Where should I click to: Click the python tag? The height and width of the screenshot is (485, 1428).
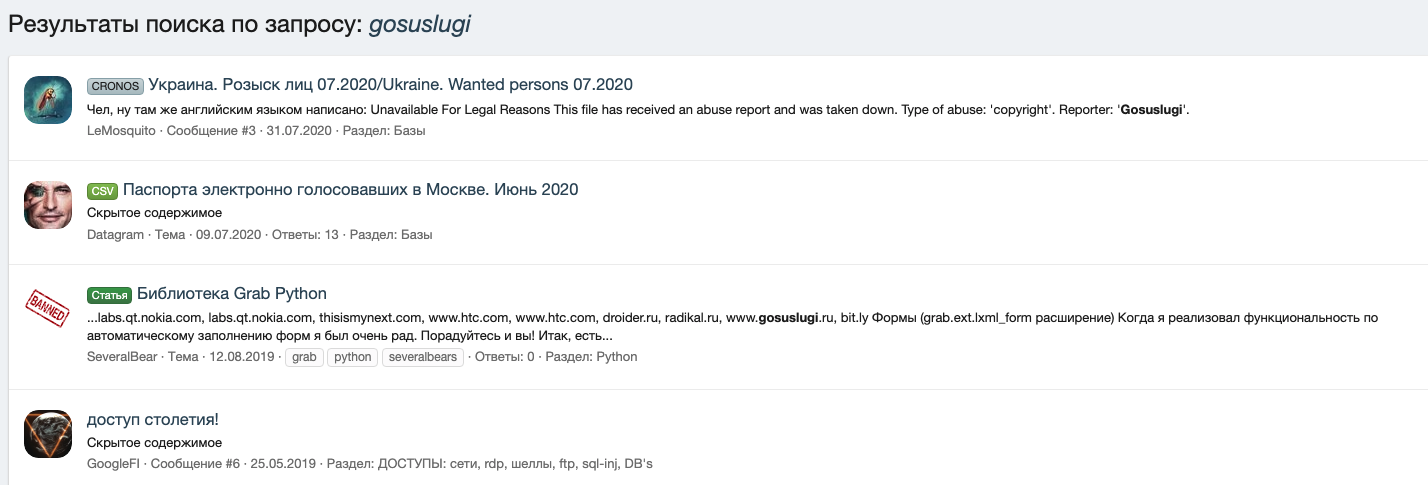[353, 357]
